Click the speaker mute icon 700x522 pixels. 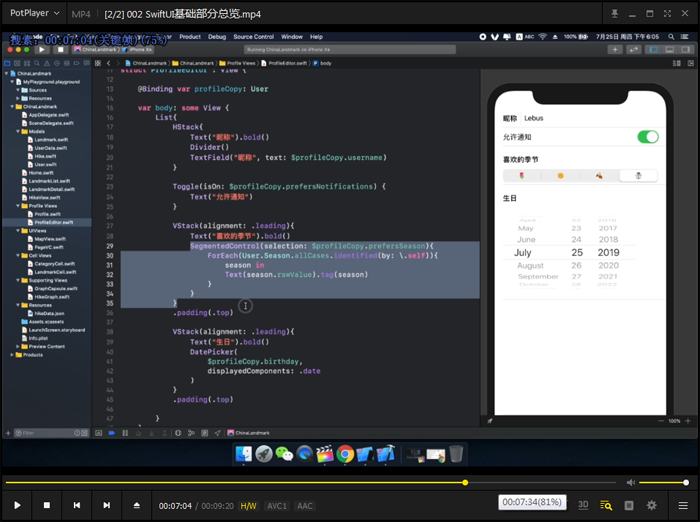click(x=630, y=482)
